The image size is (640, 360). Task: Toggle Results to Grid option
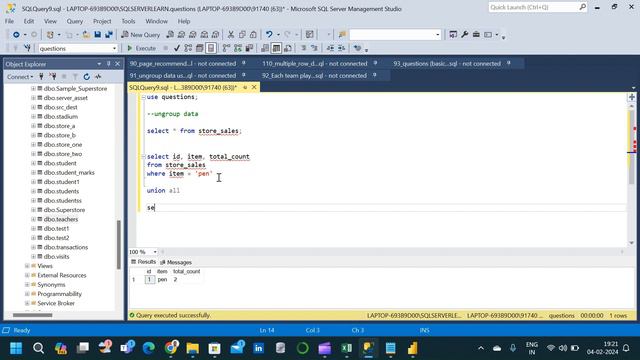coord(276,48)
